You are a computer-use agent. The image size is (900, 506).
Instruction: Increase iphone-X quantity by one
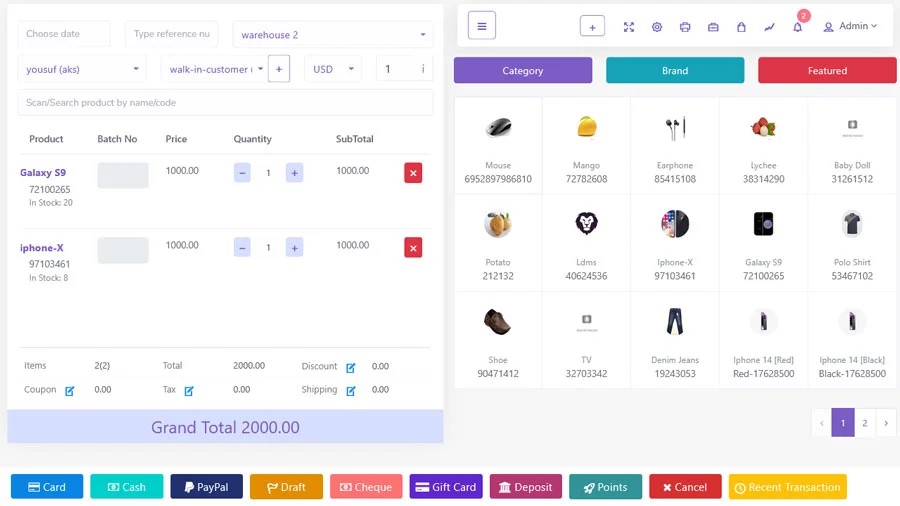pyautogui.click(x=294, y=247)
